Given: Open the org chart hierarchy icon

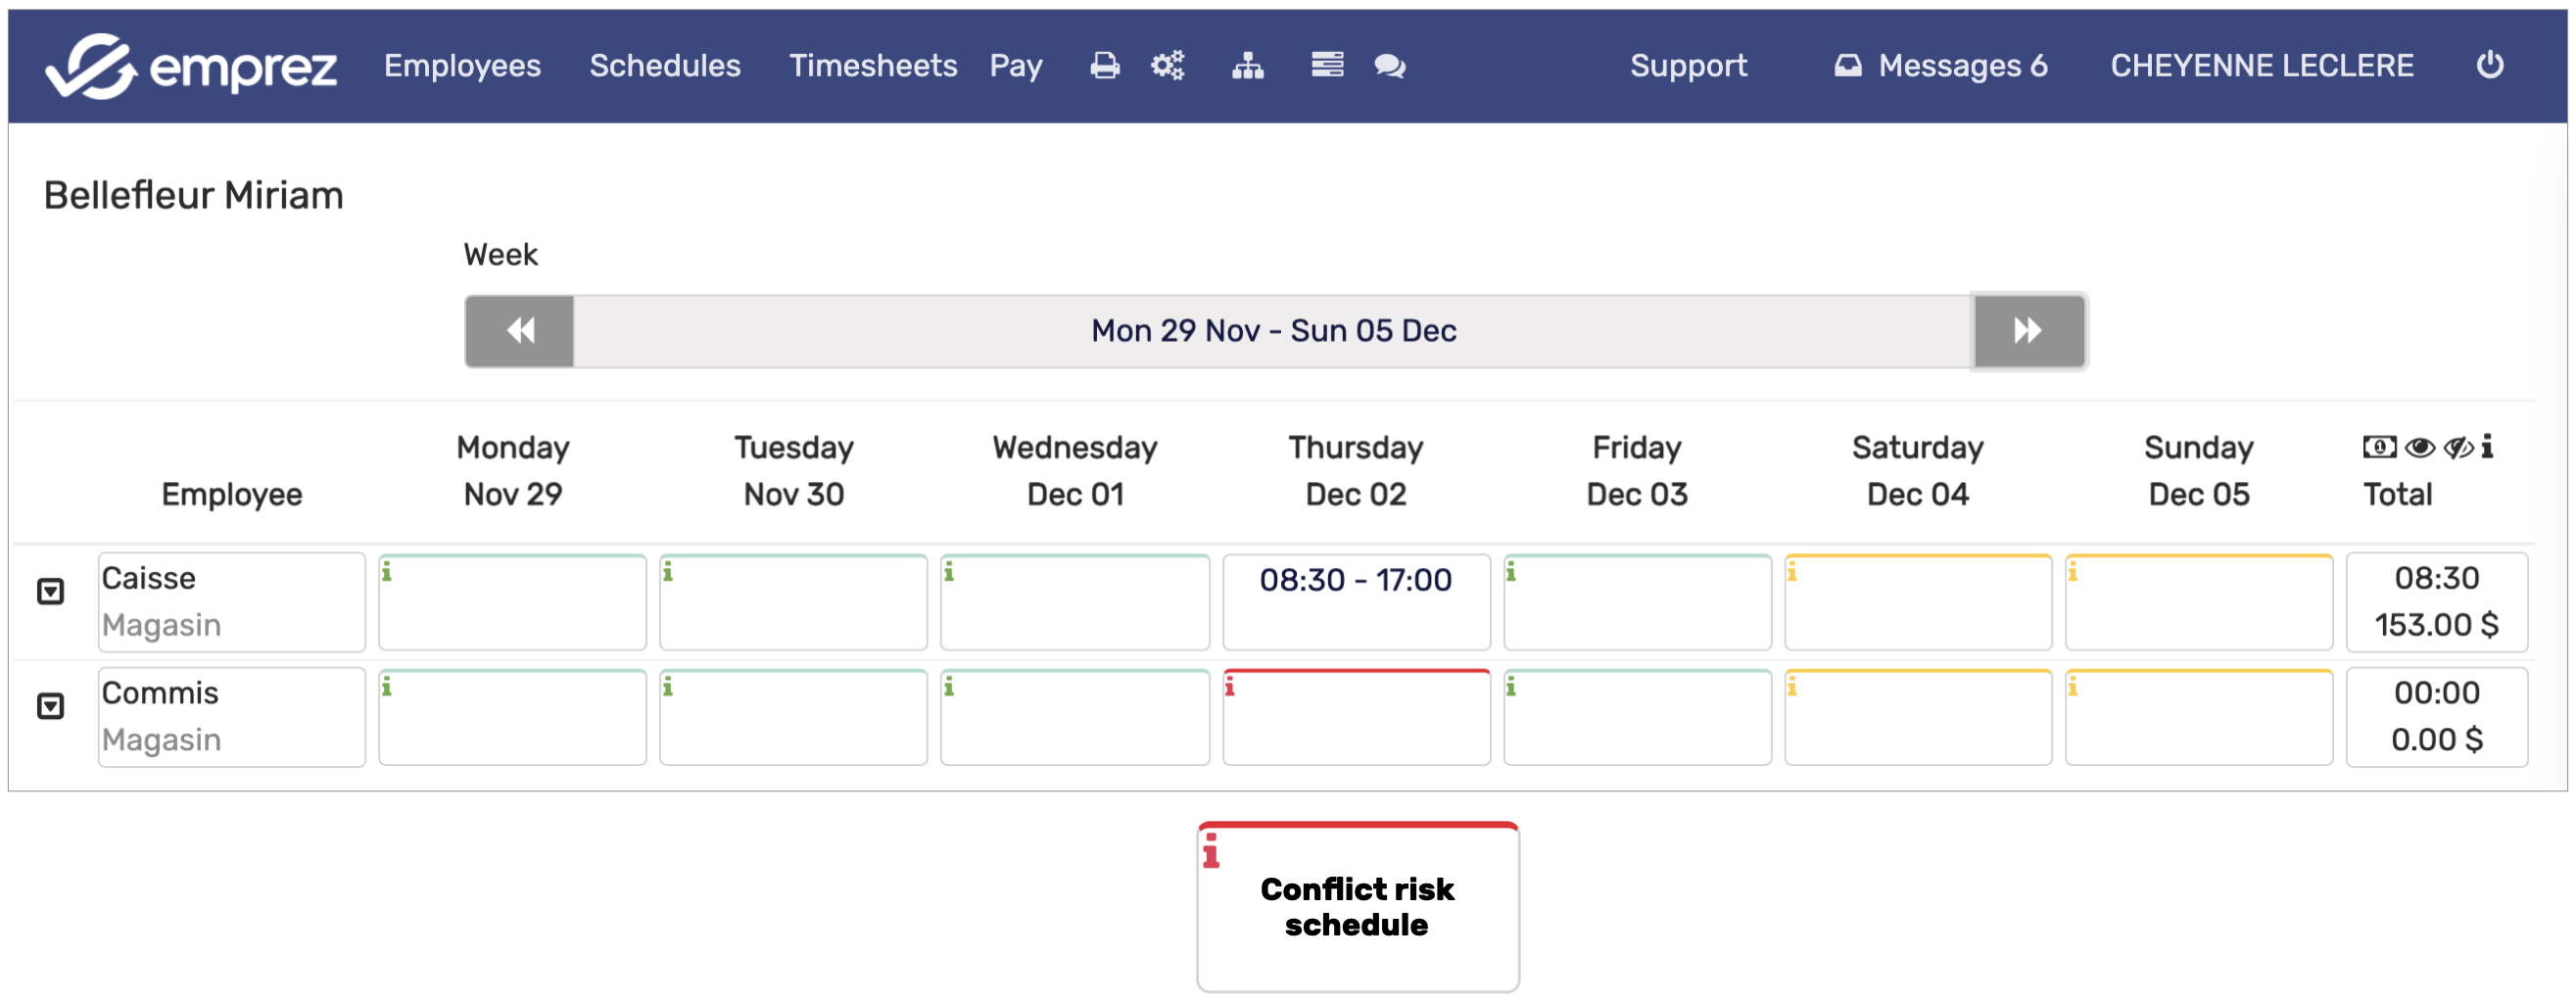Looking at the screenshot, I should [1247, 66].
